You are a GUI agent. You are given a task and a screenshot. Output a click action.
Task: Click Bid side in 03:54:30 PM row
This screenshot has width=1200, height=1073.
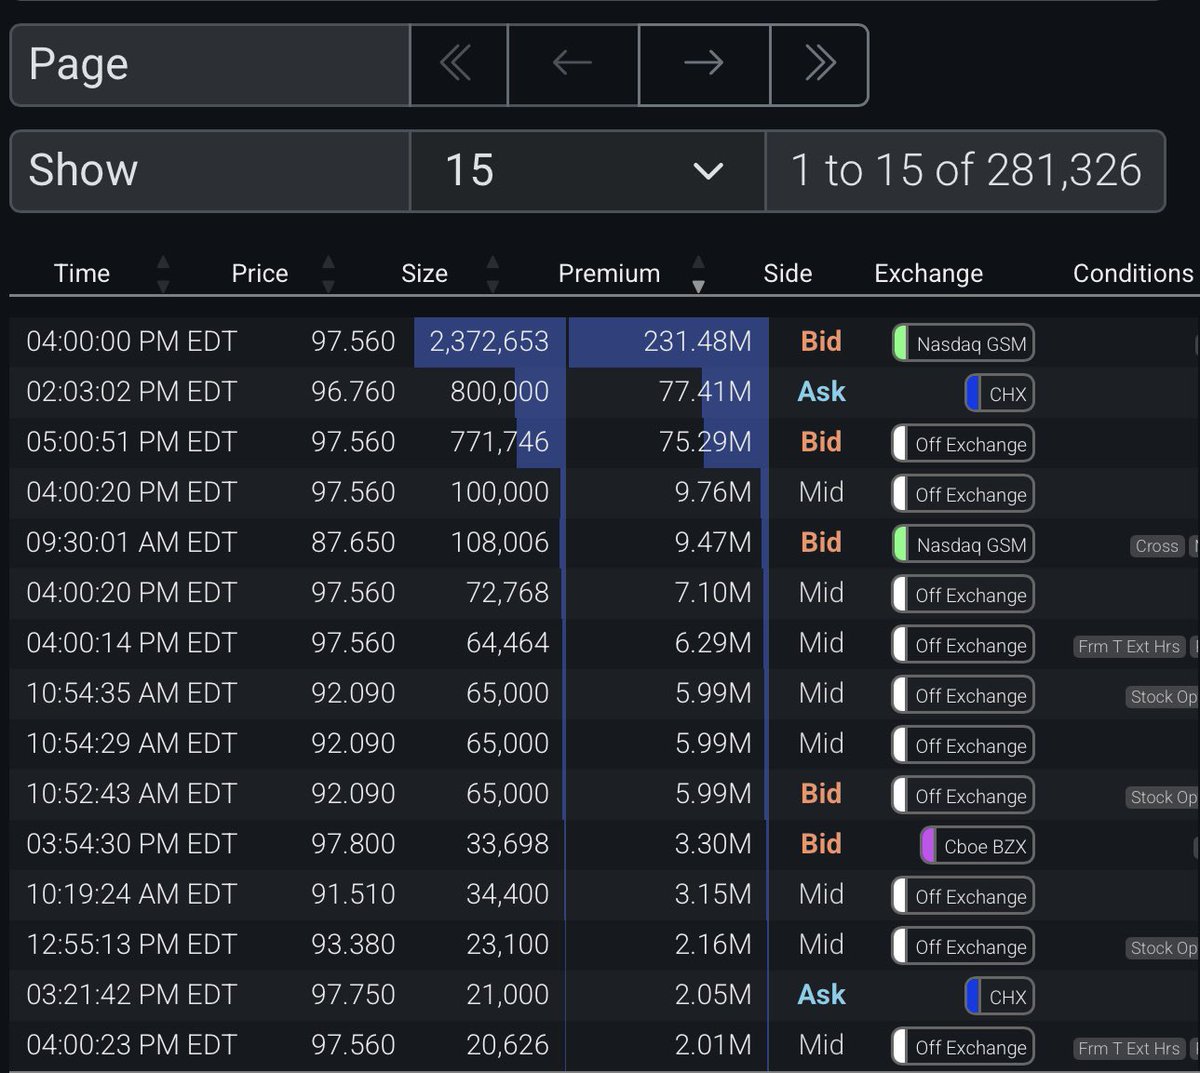point(821,844)
